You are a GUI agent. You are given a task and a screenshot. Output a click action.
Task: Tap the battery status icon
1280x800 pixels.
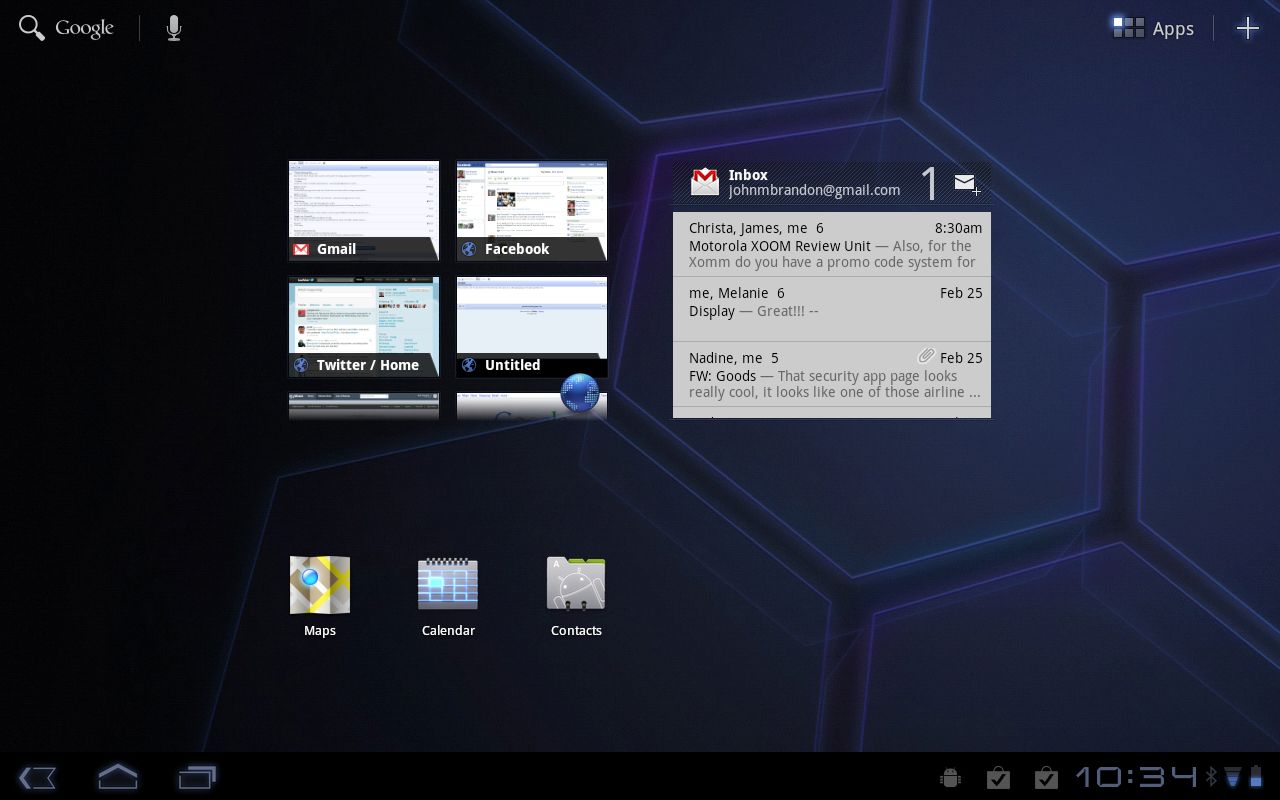pyautogui.click(x=1256, y=777)
